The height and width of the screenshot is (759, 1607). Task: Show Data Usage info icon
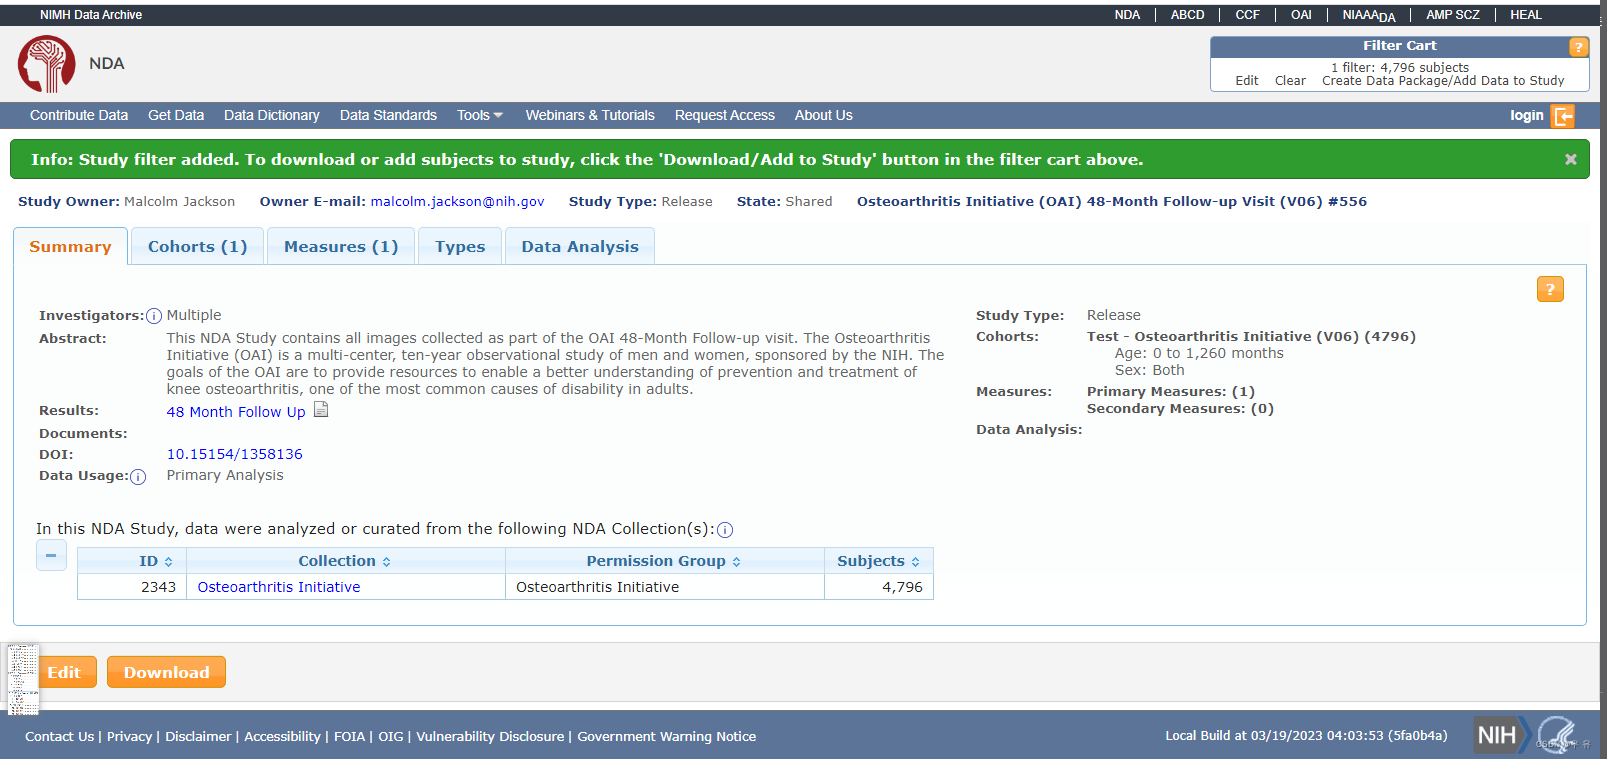click(138, 477)
